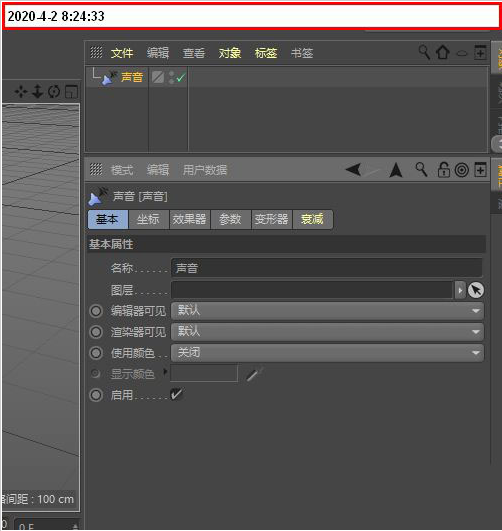Open the 模式 menu in Attribute Manager

(122, 170)
